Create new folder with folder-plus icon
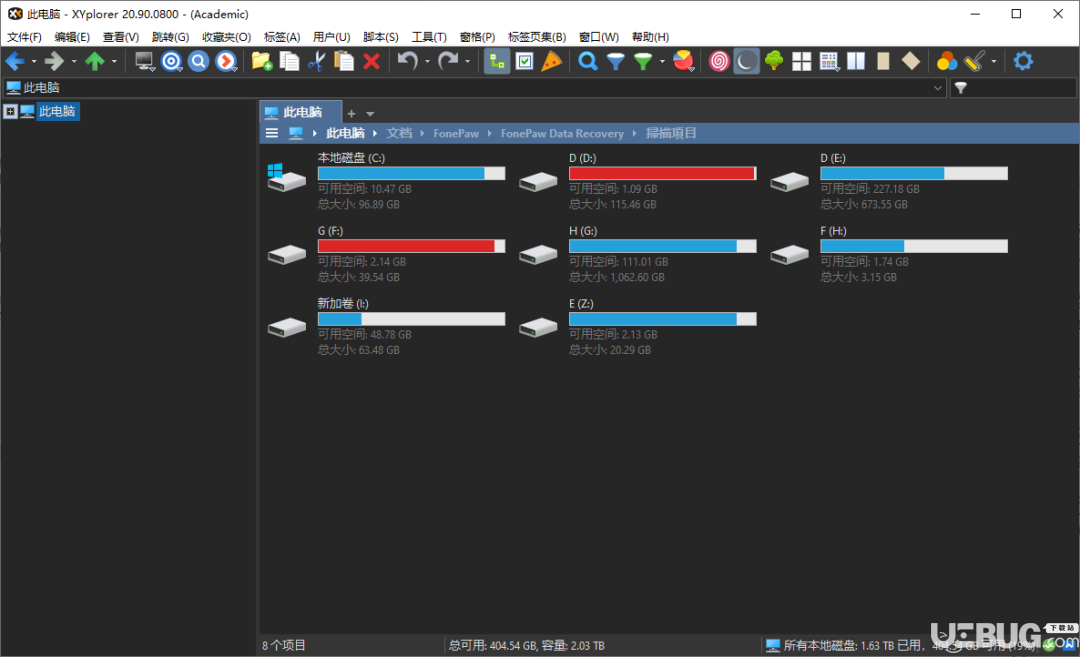The width and height of the screenshot is (1080, 657). [x=262, y=61]
